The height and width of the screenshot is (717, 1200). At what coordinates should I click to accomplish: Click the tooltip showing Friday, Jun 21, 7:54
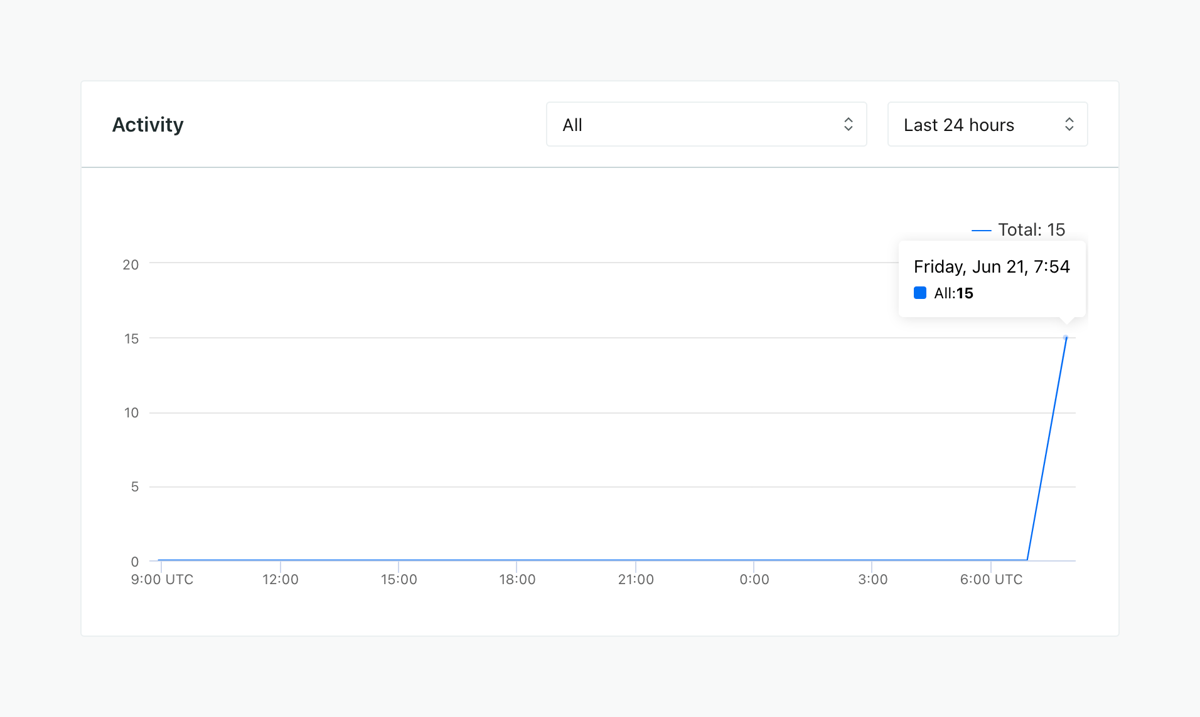tap(991, 266)
